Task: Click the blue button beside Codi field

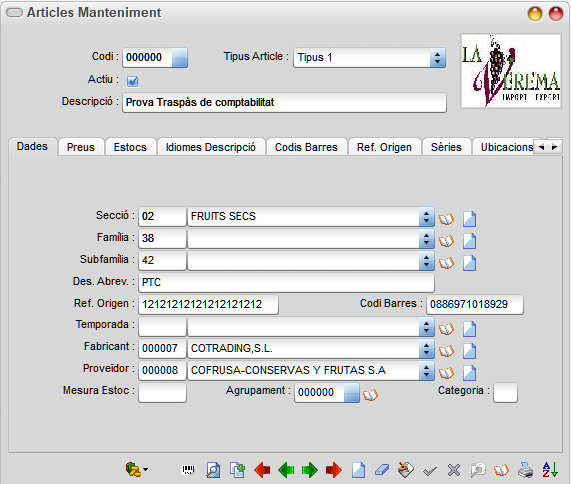Action: (180, 58)
